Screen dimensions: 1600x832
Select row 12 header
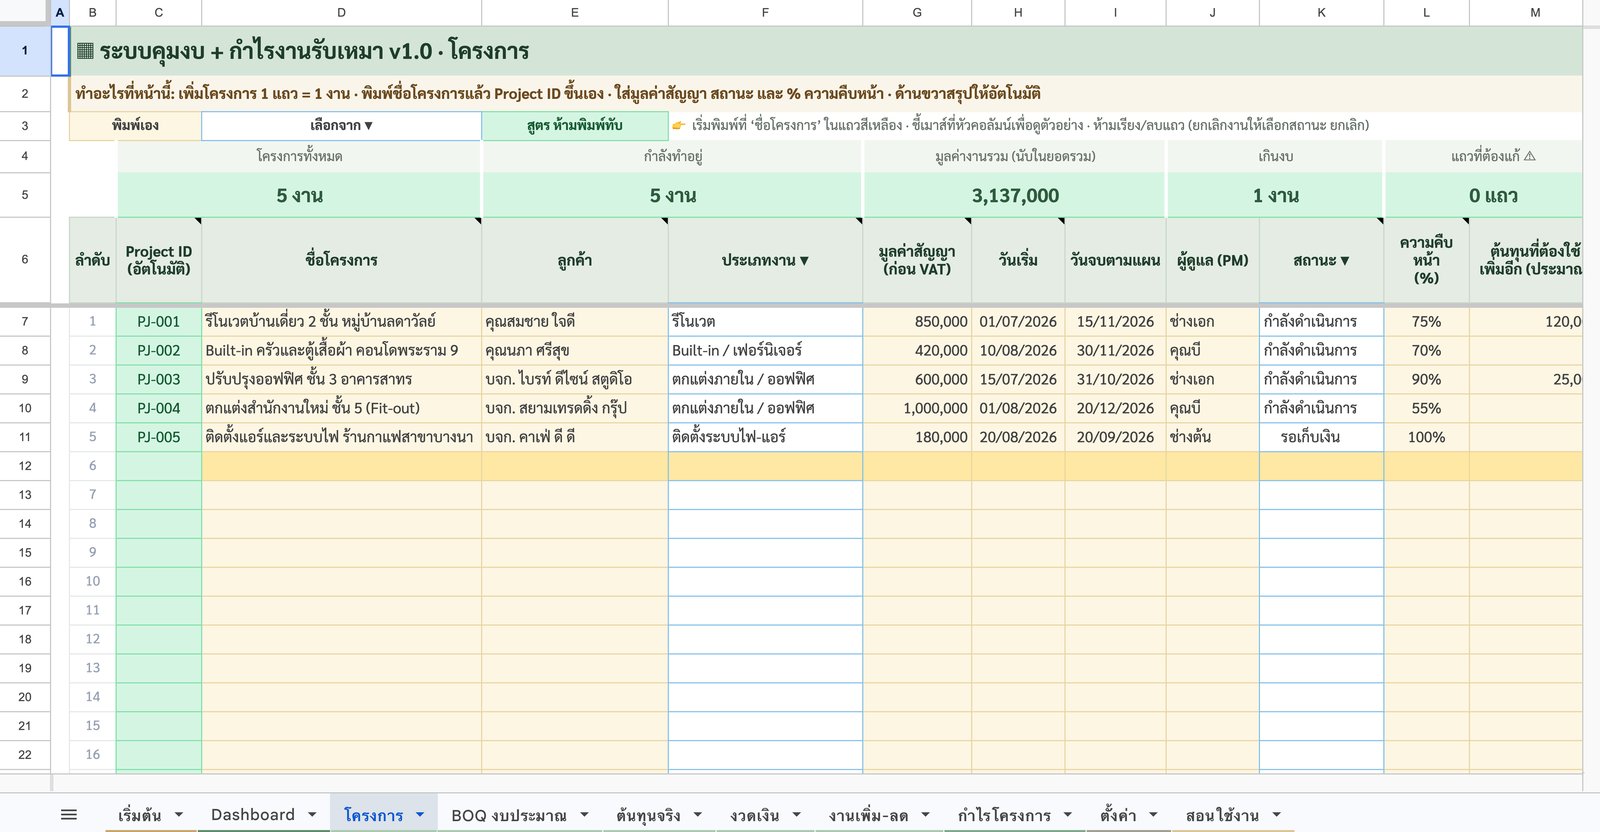(x=25, y=466)
